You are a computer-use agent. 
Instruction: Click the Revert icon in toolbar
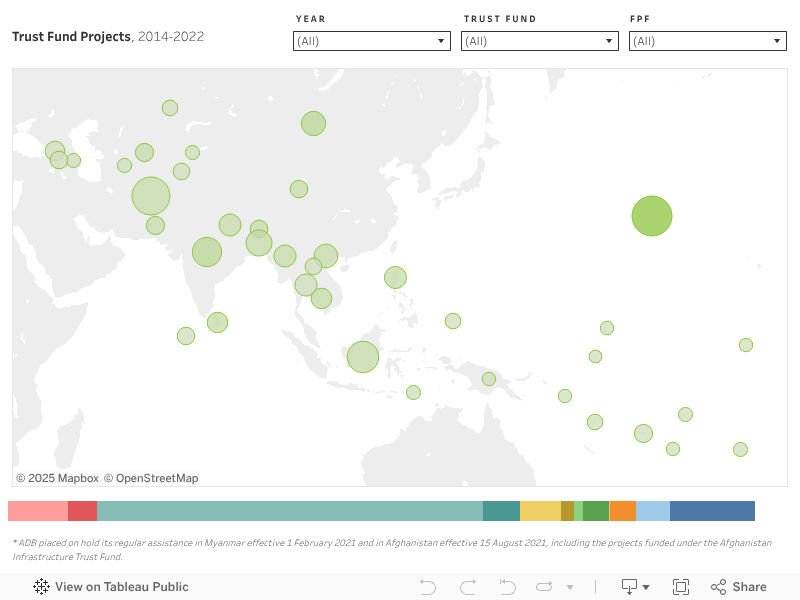pyautogui.click(x=507, y=587)
